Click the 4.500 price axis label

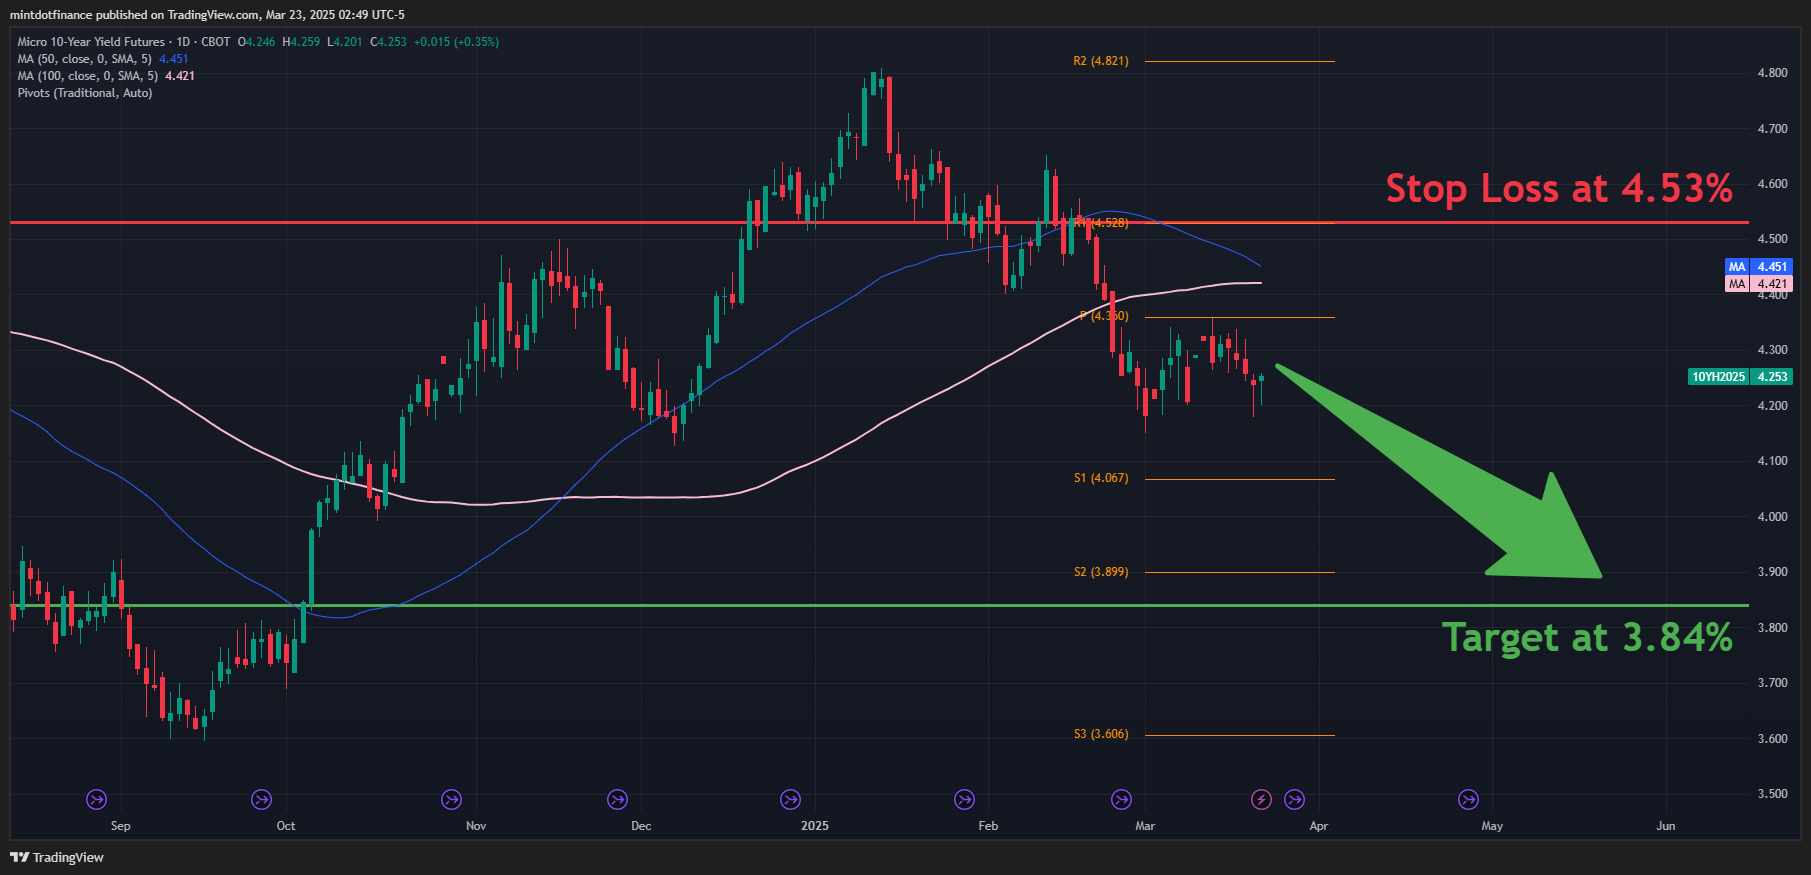coord(1772,239)
